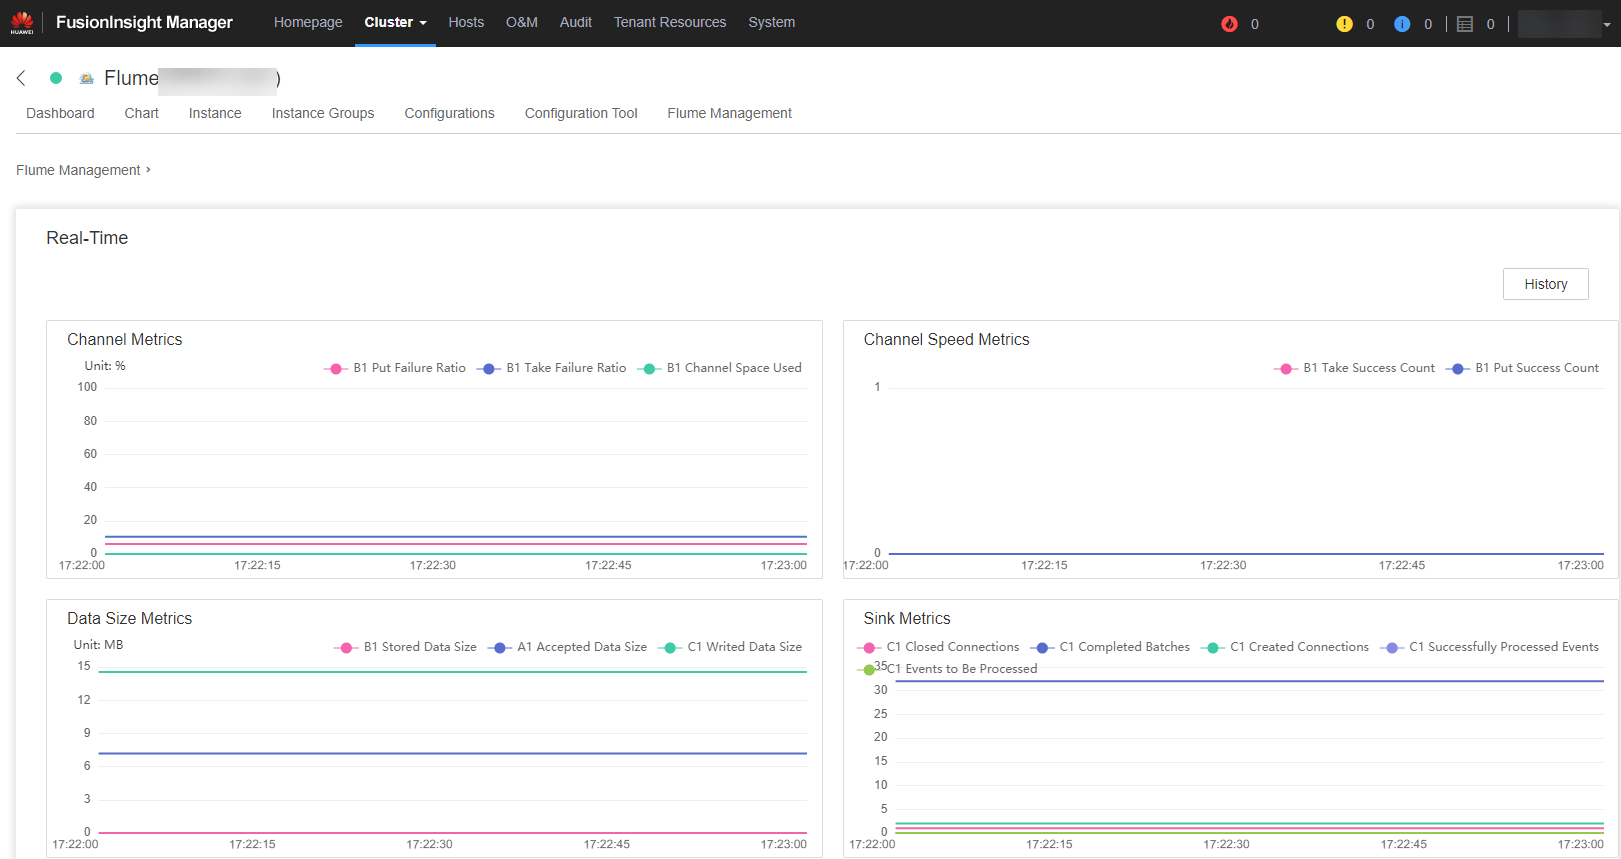Screen dimensions: 1621x859
Task: Go to Tenant Resources in top navigation
Action: [x=669, y=22]
